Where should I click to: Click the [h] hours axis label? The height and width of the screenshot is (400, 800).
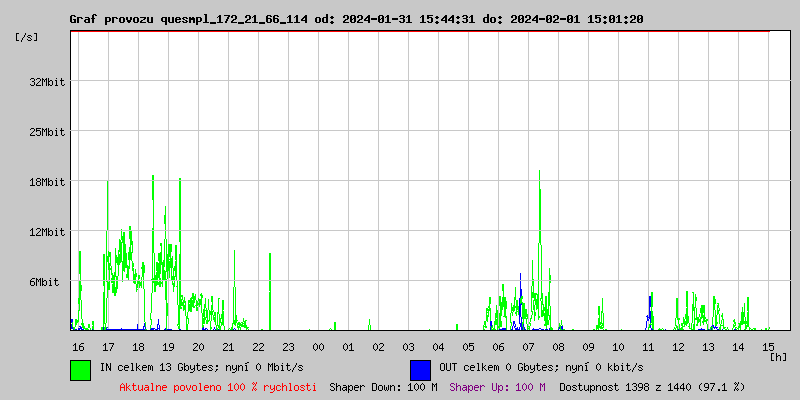[778, 356]
